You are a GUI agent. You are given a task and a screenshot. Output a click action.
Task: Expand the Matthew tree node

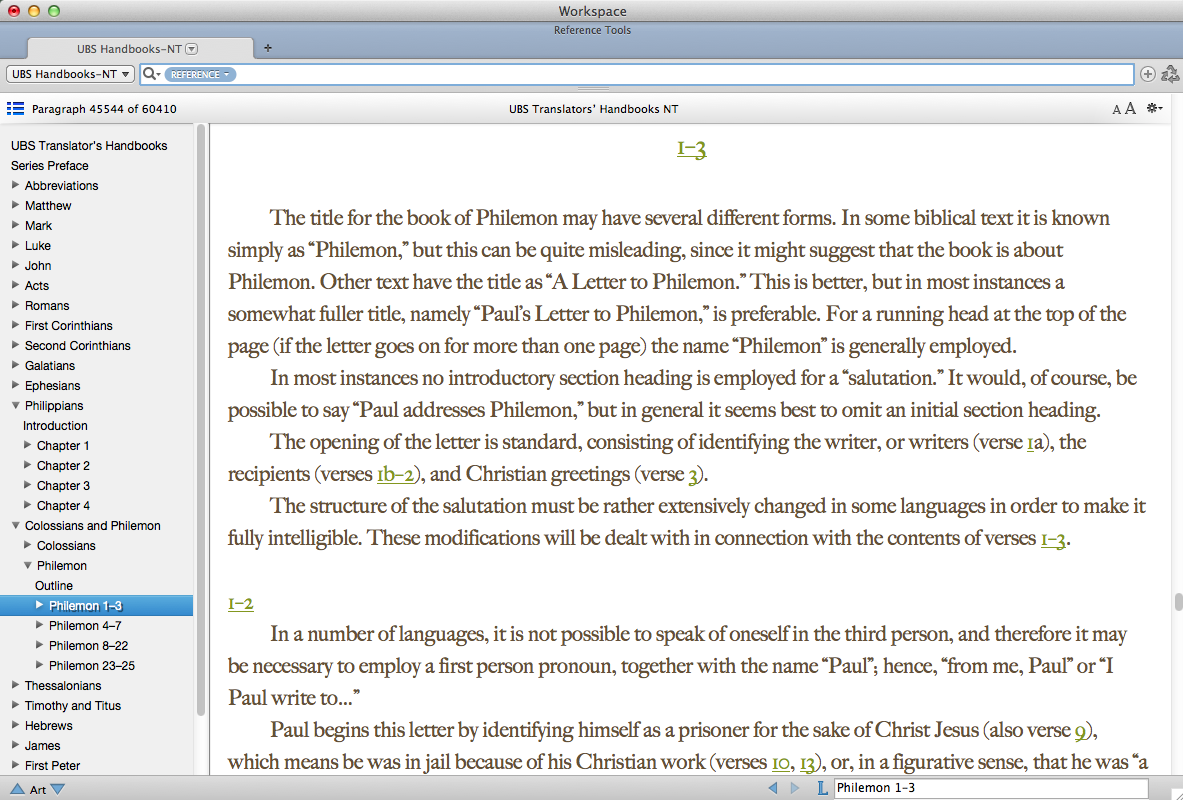15,205
